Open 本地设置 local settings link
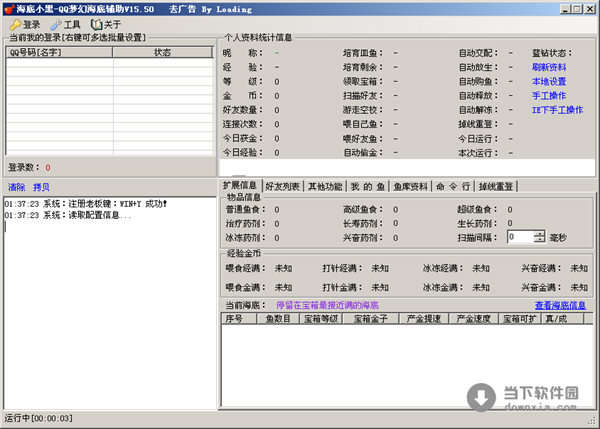Screen dimensions: 600x429 coord(549,81)
